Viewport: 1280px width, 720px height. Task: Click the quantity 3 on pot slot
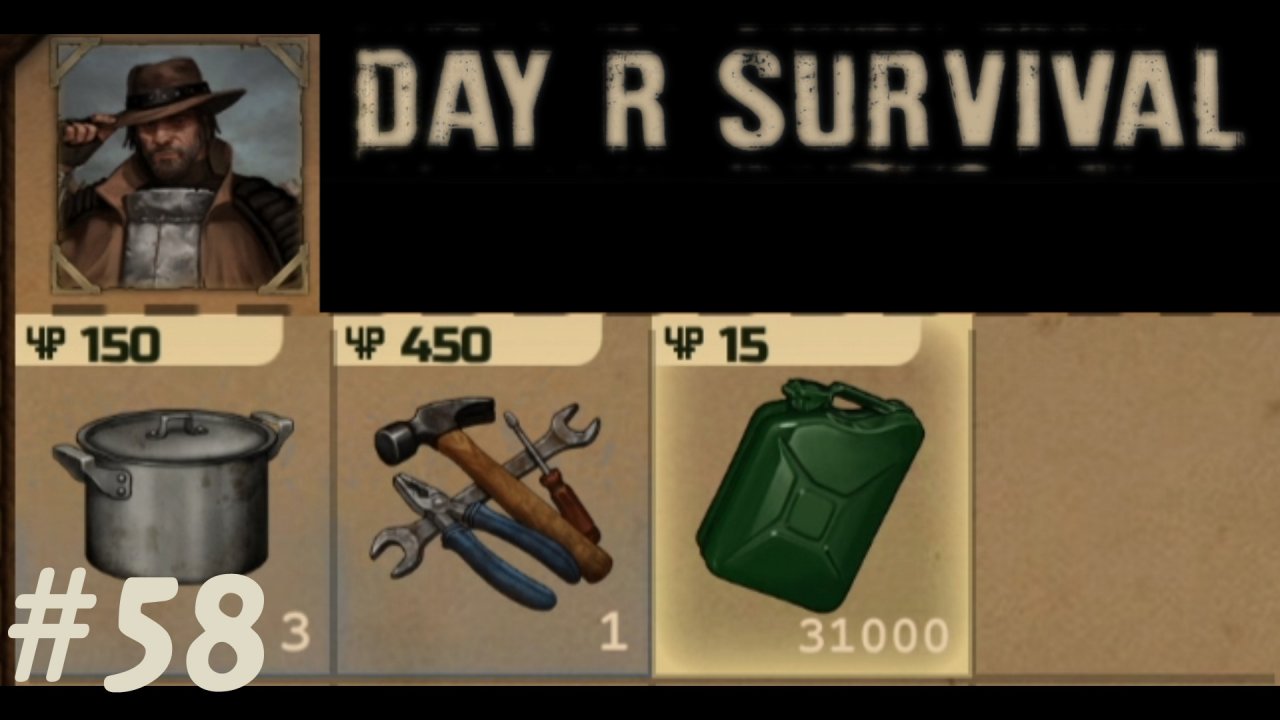coord(294,633)
